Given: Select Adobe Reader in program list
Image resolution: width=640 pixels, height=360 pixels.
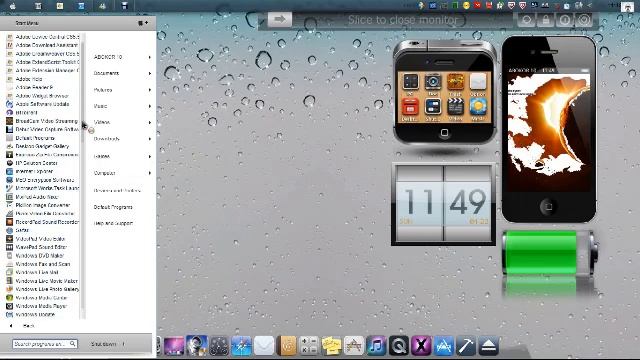Looking at the screenshot, I should [x=34, y=87].
